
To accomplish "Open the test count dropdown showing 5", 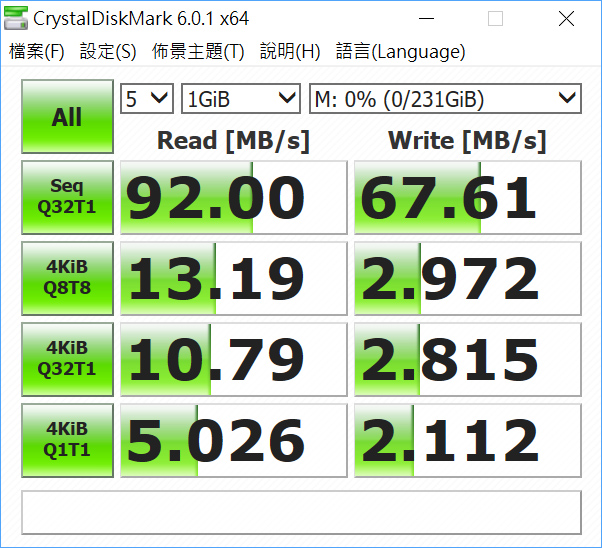I will pyautogui.click(x=147, y=99).
